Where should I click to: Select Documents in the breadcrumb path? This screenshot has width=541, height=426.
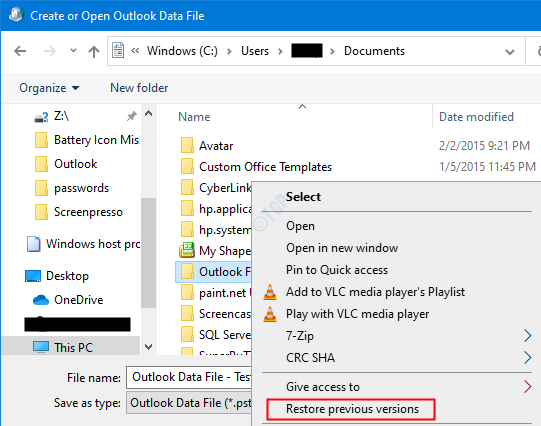pos(374,51)
